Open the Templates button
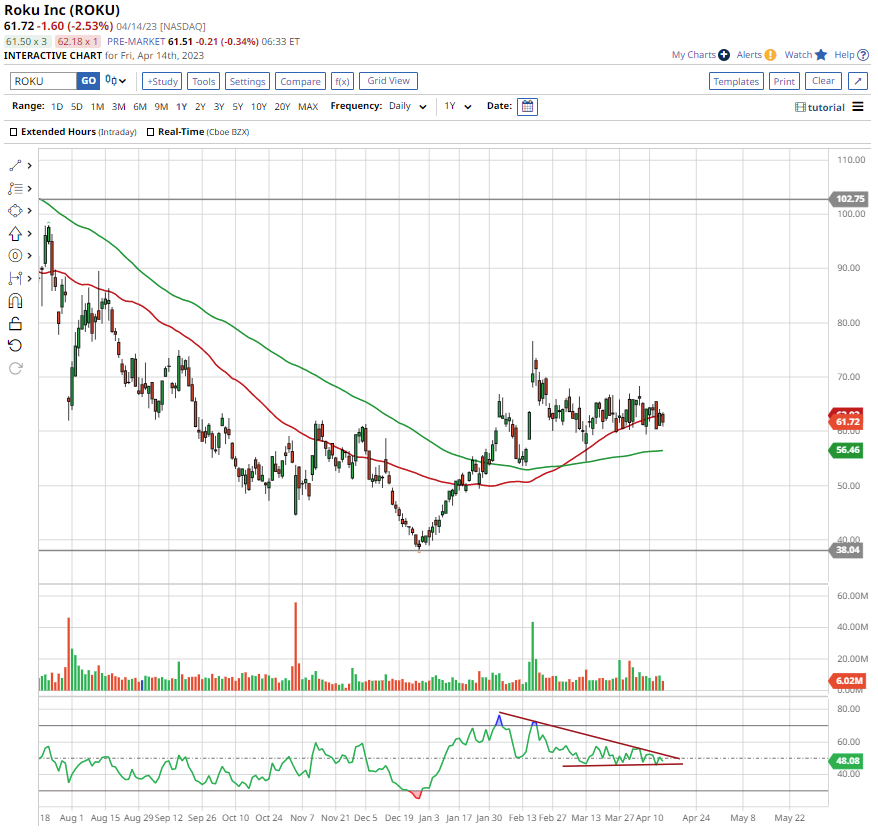 [736, 81]
